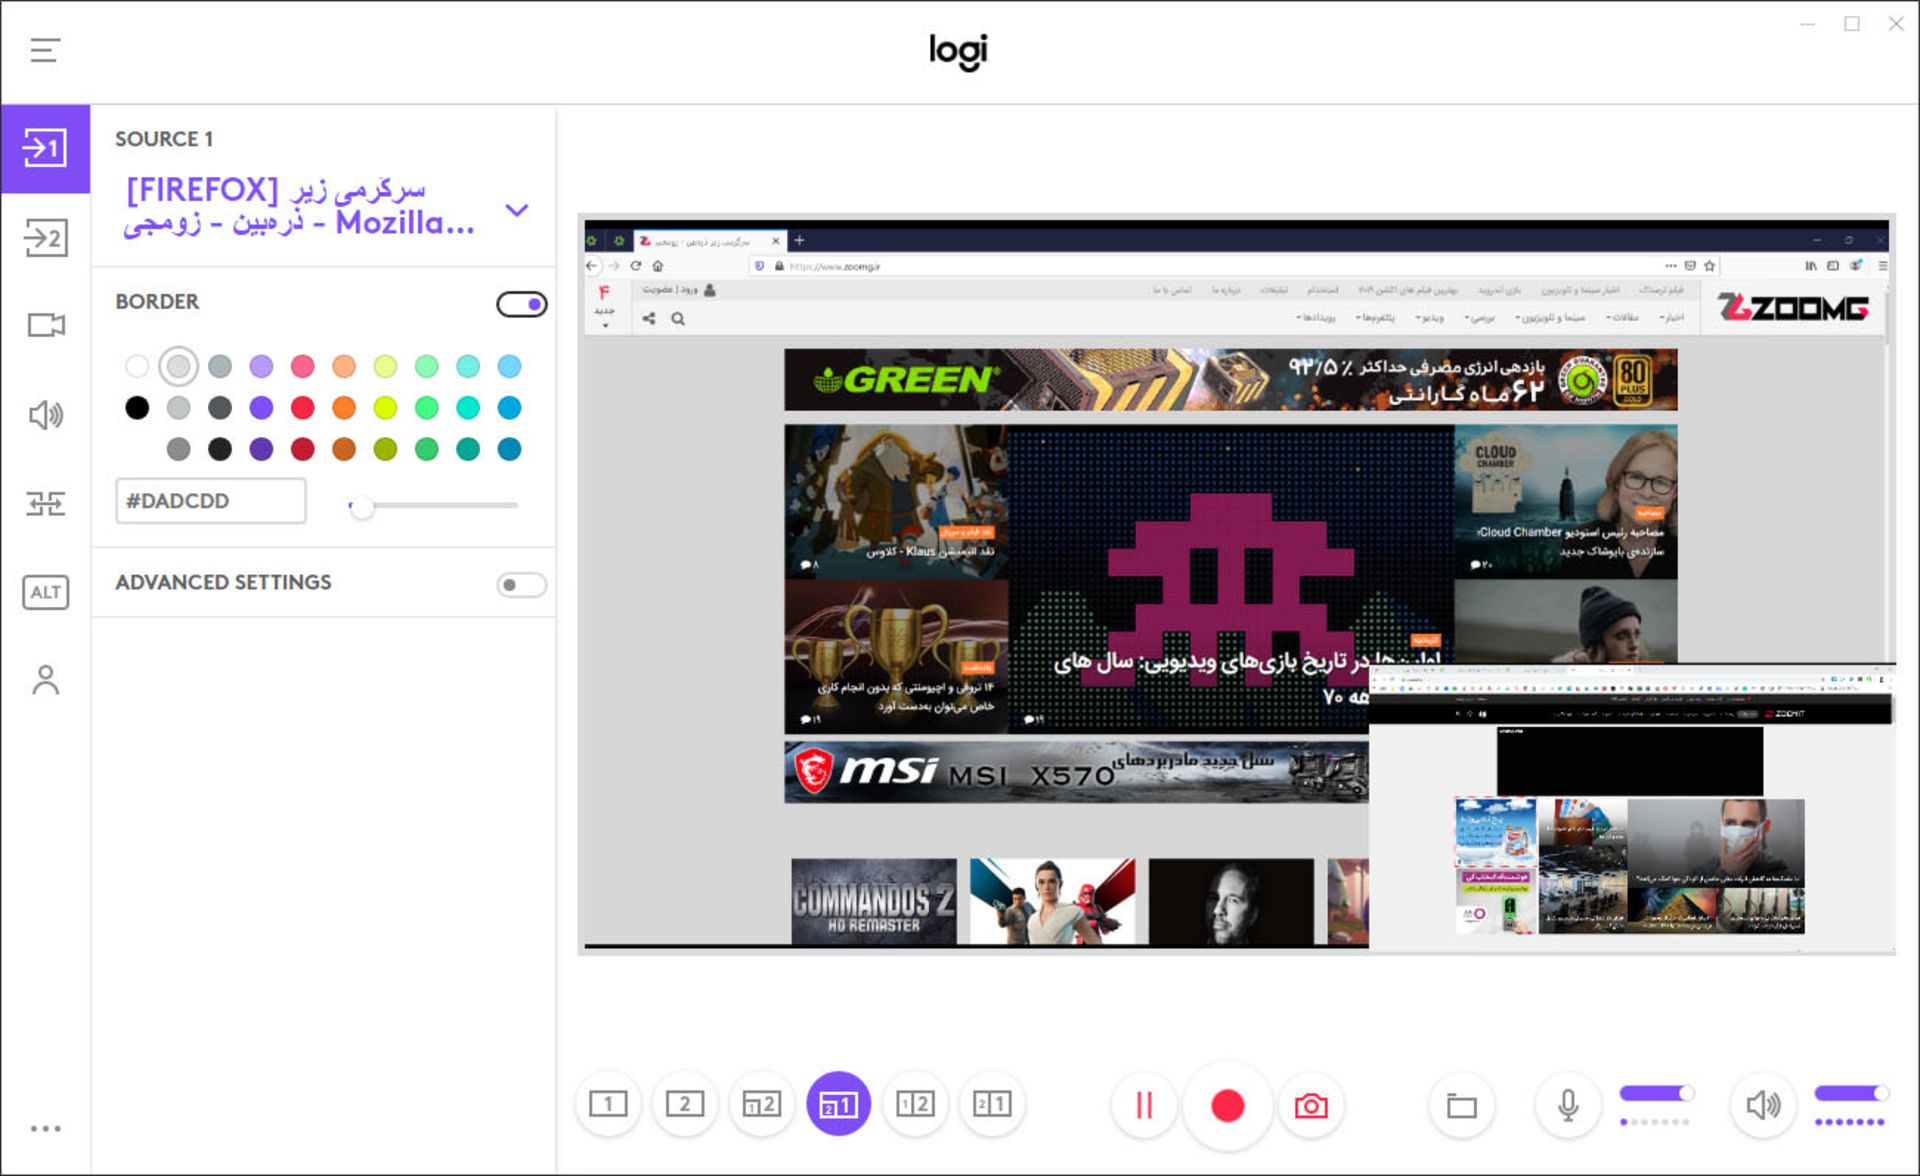Viewport: 1920px width, 1176px height.
Task: Click the picture-in-picture source 2 preview overlay
Action: (x=1632, y=808)
